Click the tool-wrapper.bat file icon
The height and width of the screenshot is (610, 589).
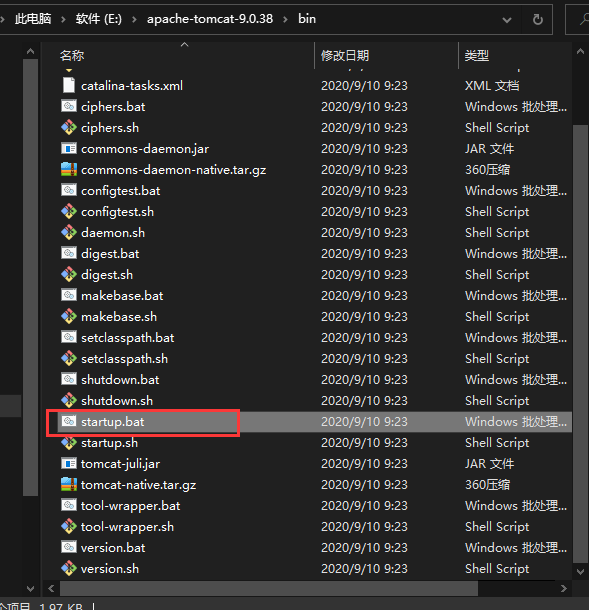tap(69, 505)
